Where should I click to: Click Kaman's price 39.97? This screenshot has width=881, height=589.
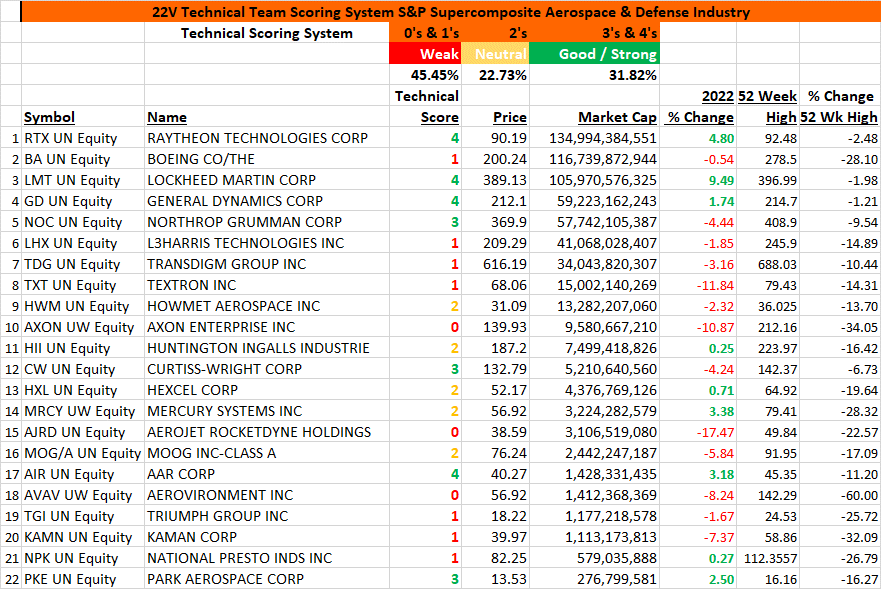pyautogui.click(x=494, y=537)
